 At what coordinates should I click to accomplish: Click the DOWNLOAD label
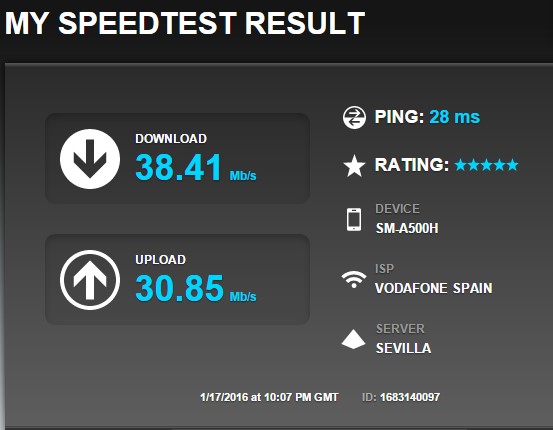(x=171, y=139)
